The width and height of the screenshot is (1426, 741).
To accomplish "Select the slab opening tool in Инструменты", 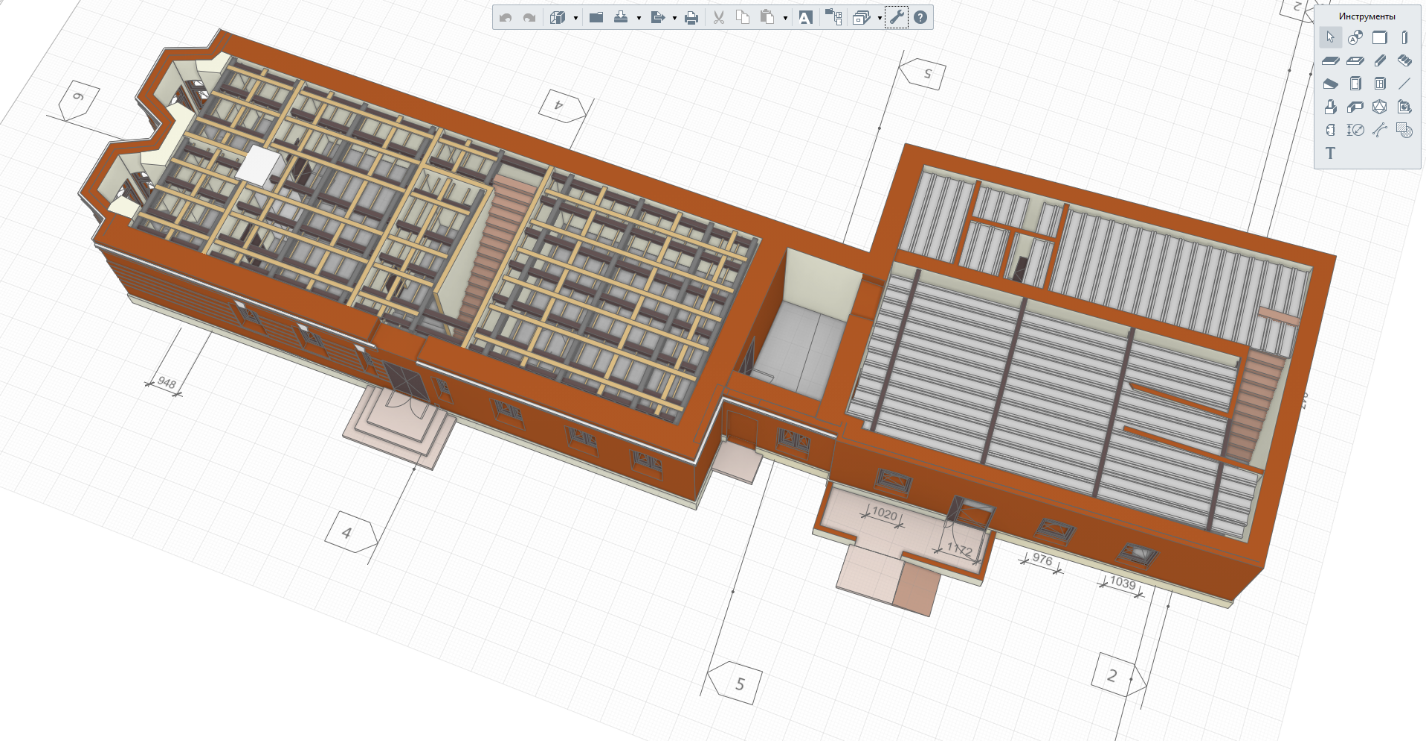I will [1355, 61].
